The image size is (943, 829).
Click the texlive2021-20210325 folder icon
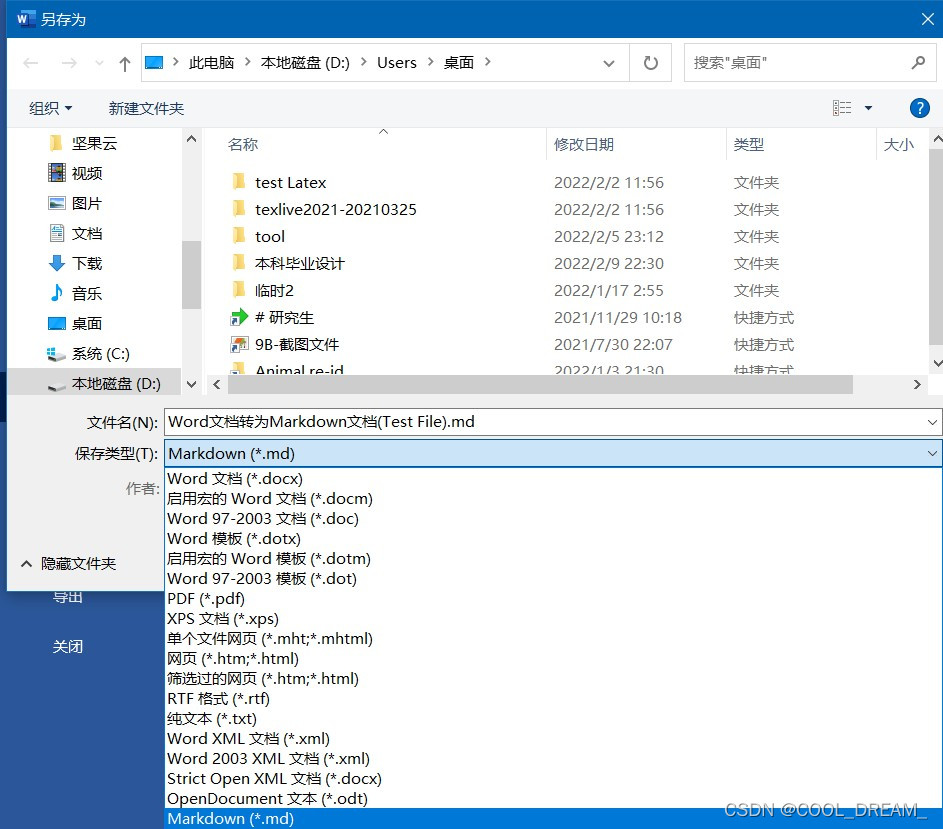pos(239,209)
